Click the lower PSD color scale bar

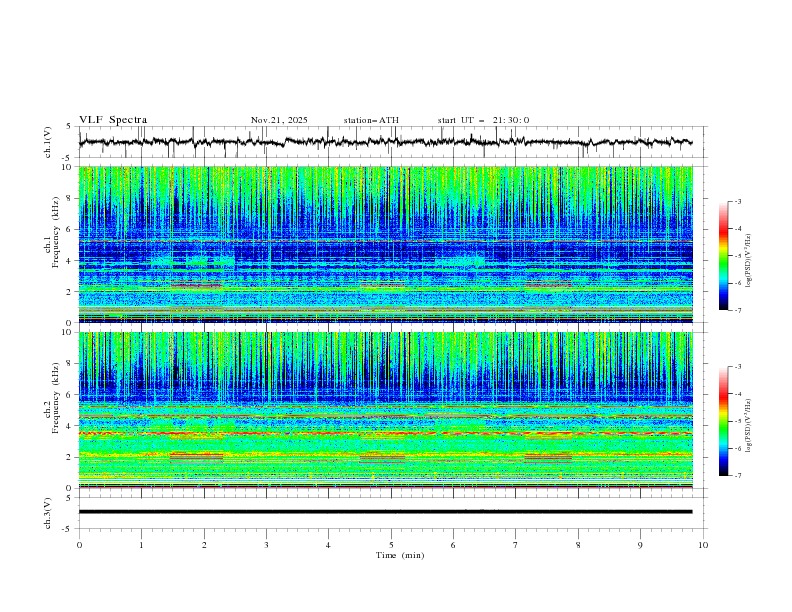coord(724,421)
